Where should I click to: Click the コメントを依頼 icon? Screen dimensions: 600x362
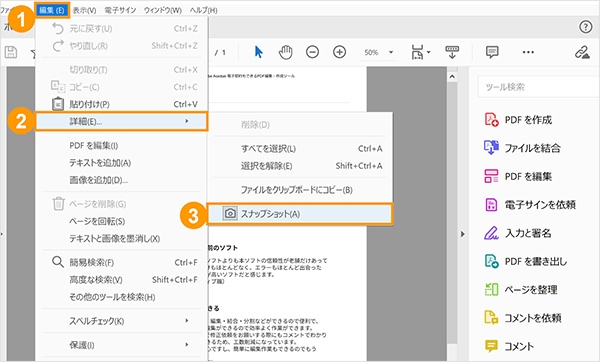click(x=491, y=318)
